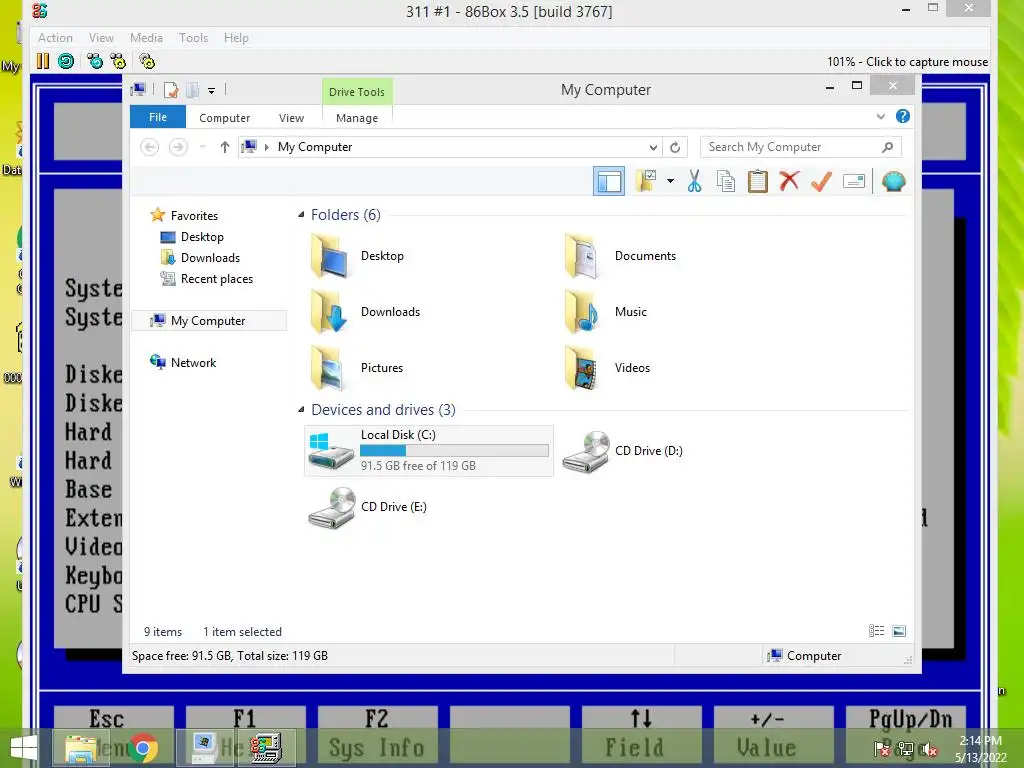Open 86Box settings gear icon
The width and height of the screenshot is (1024, 768).
point(147,61)
